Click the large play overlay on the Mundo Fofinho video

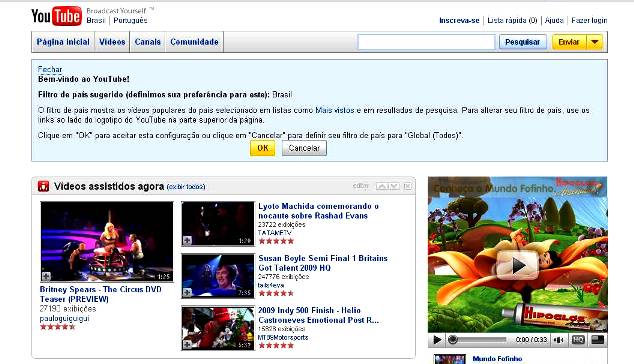click(x=518, y=265)
